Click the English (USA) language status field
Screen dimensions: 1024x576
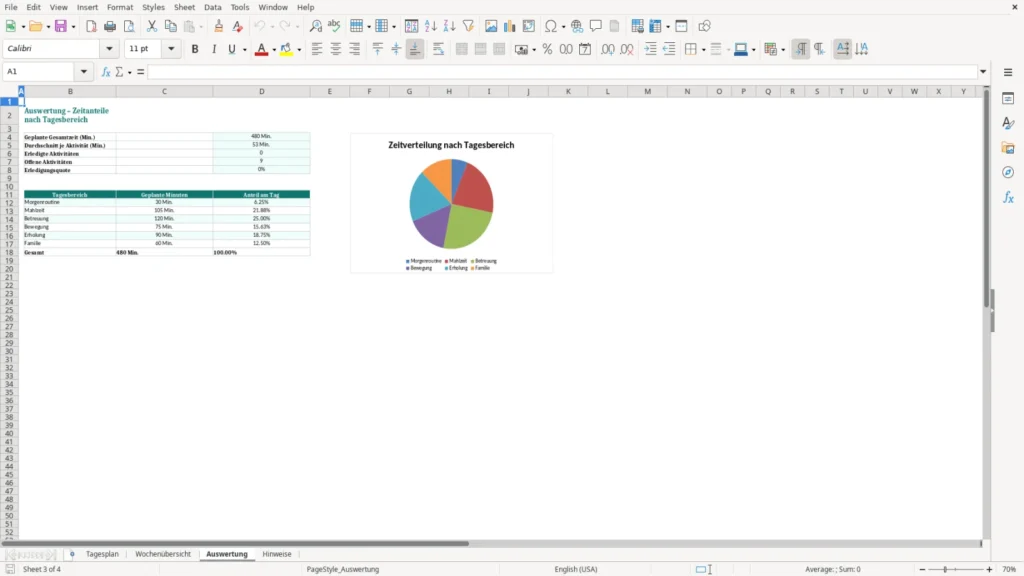tap(576, 569)
